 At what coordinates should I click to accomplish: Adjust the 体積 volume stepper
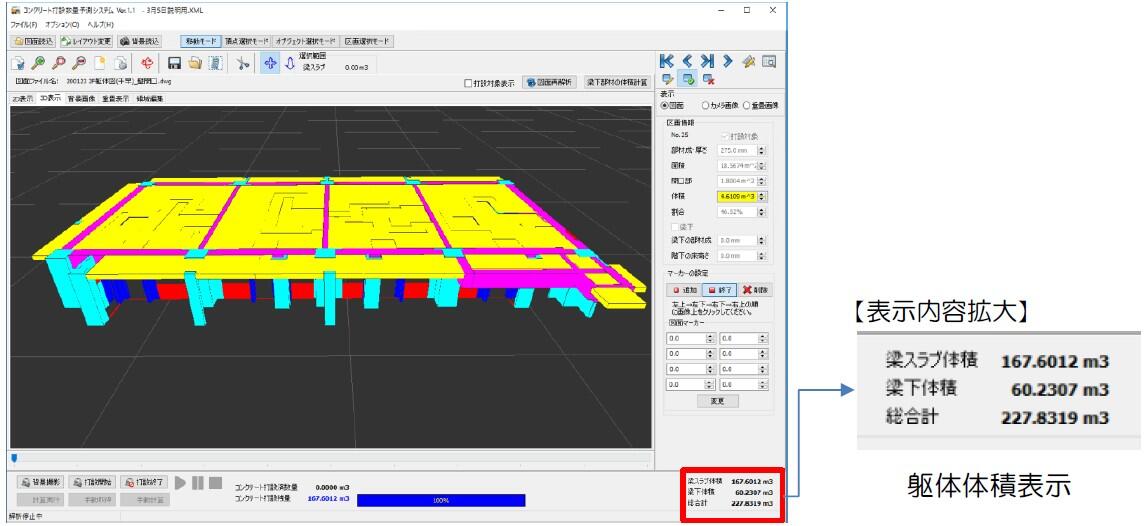[x=761, y=197]
